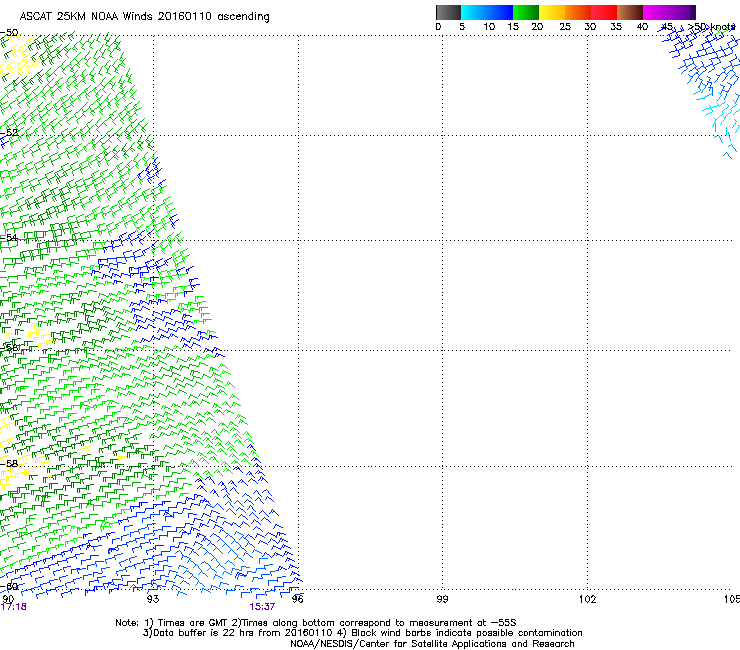The width and height of the screenshot is (740, 650).
Task: Click the dark purple end of the color bar
Action: click(691, 12)
